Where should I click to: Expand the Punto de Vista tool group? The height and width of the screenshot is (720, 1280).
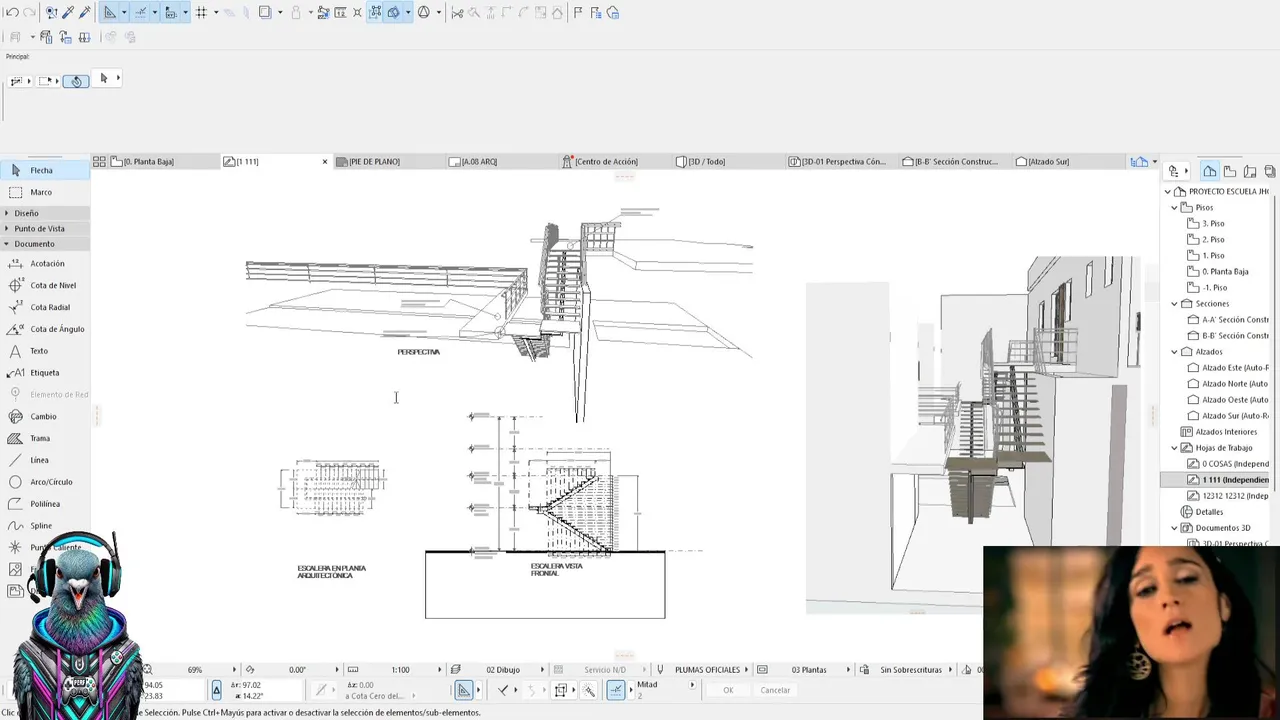(45, 228)
